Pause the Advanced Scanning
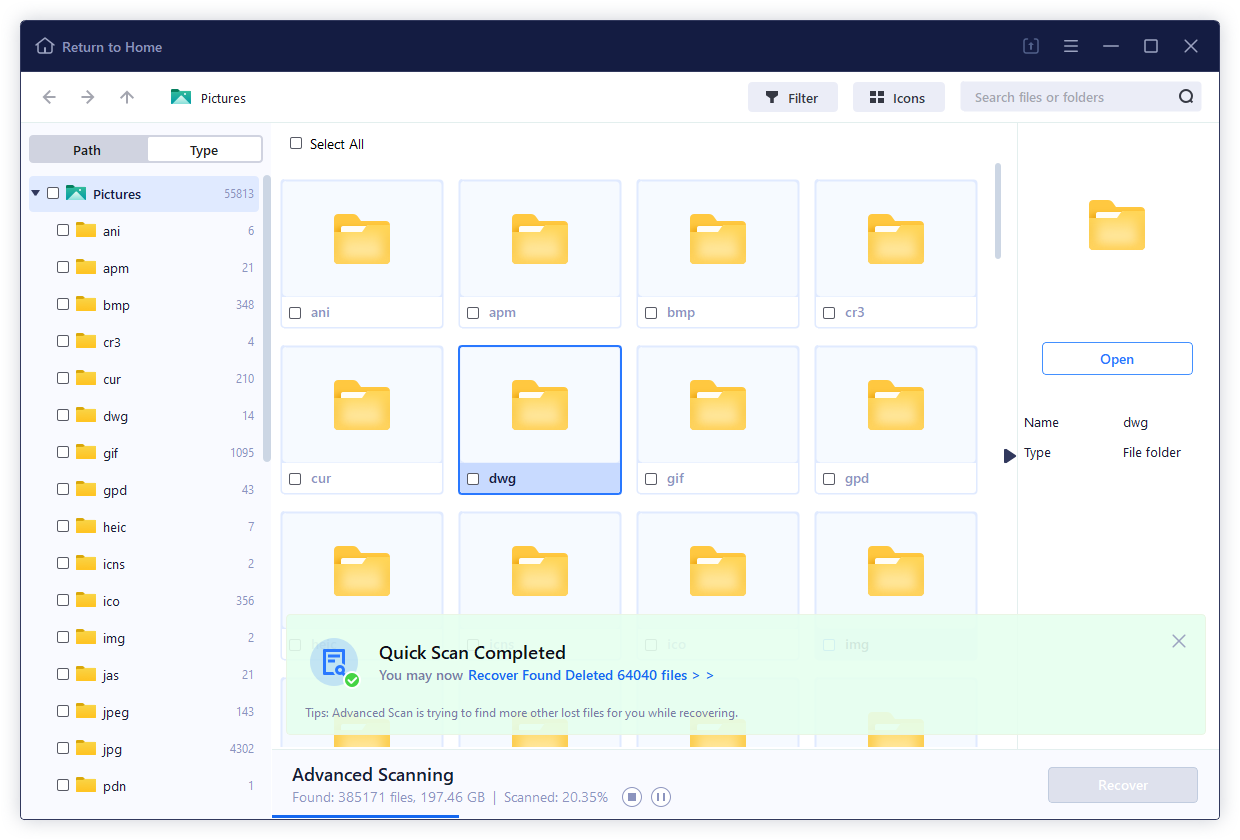Screen dimensions: 1240x840 click(x=661, y=797)
